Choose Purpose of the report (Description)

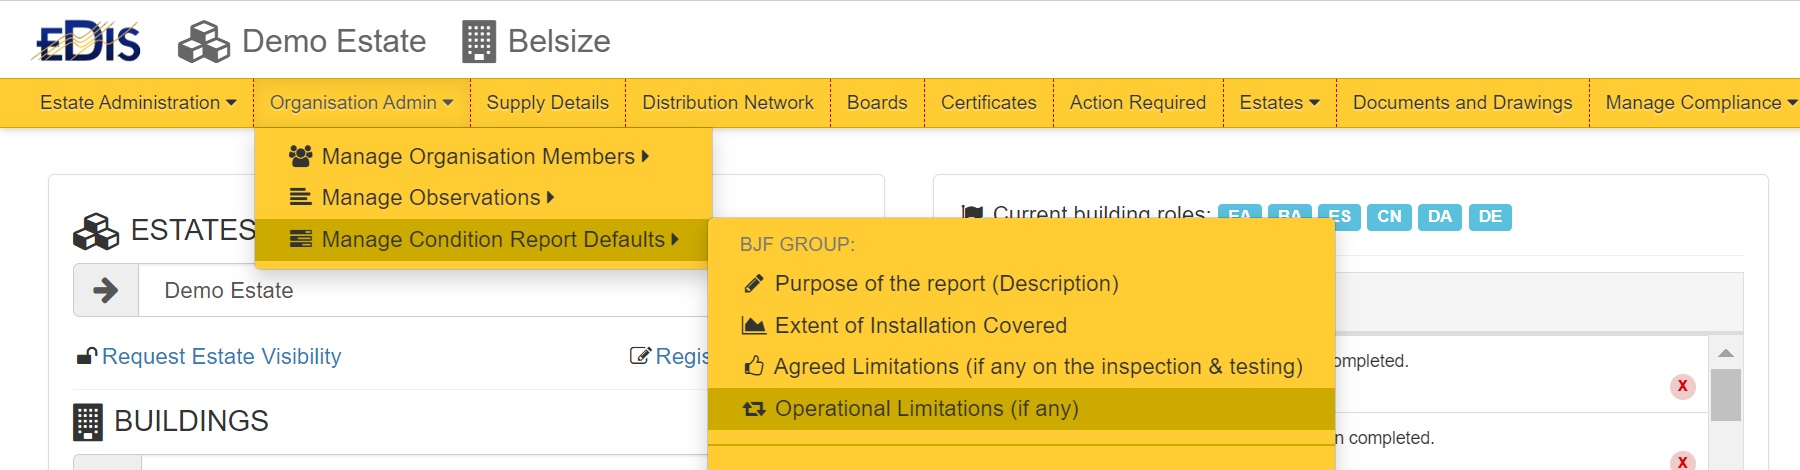point(946,284)
